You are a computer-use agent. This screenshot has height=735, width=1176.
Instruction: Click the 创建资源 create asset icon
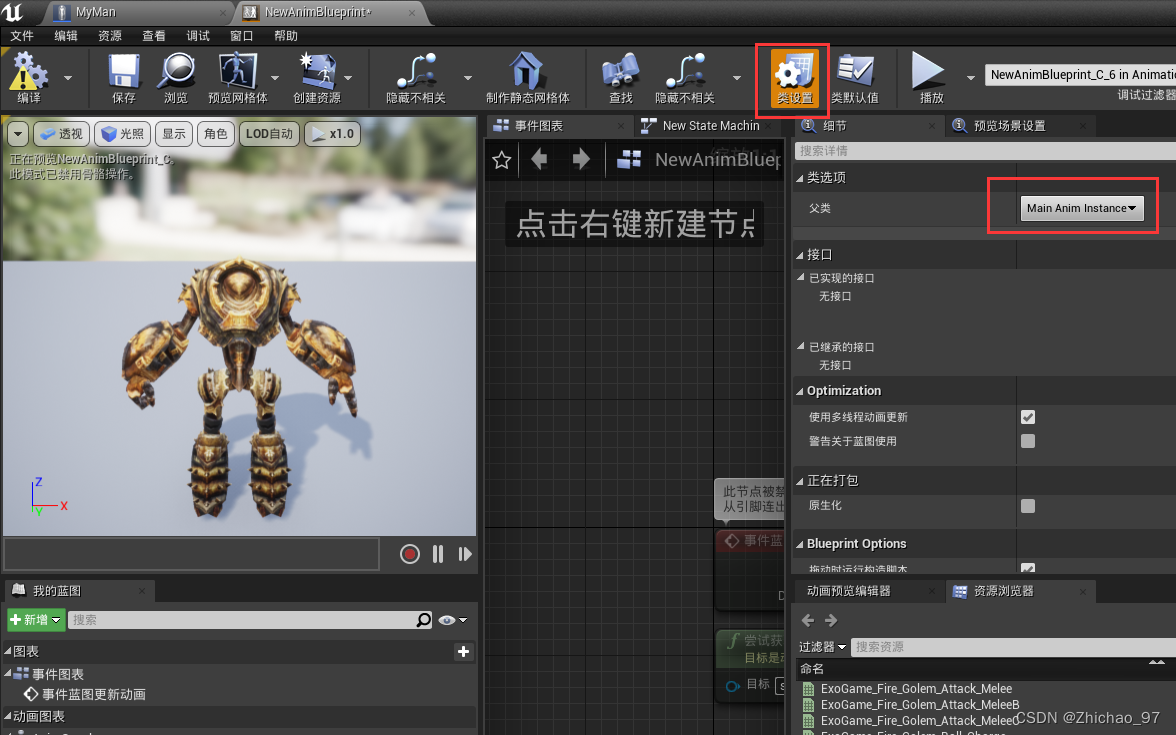(x=317, y=77)
